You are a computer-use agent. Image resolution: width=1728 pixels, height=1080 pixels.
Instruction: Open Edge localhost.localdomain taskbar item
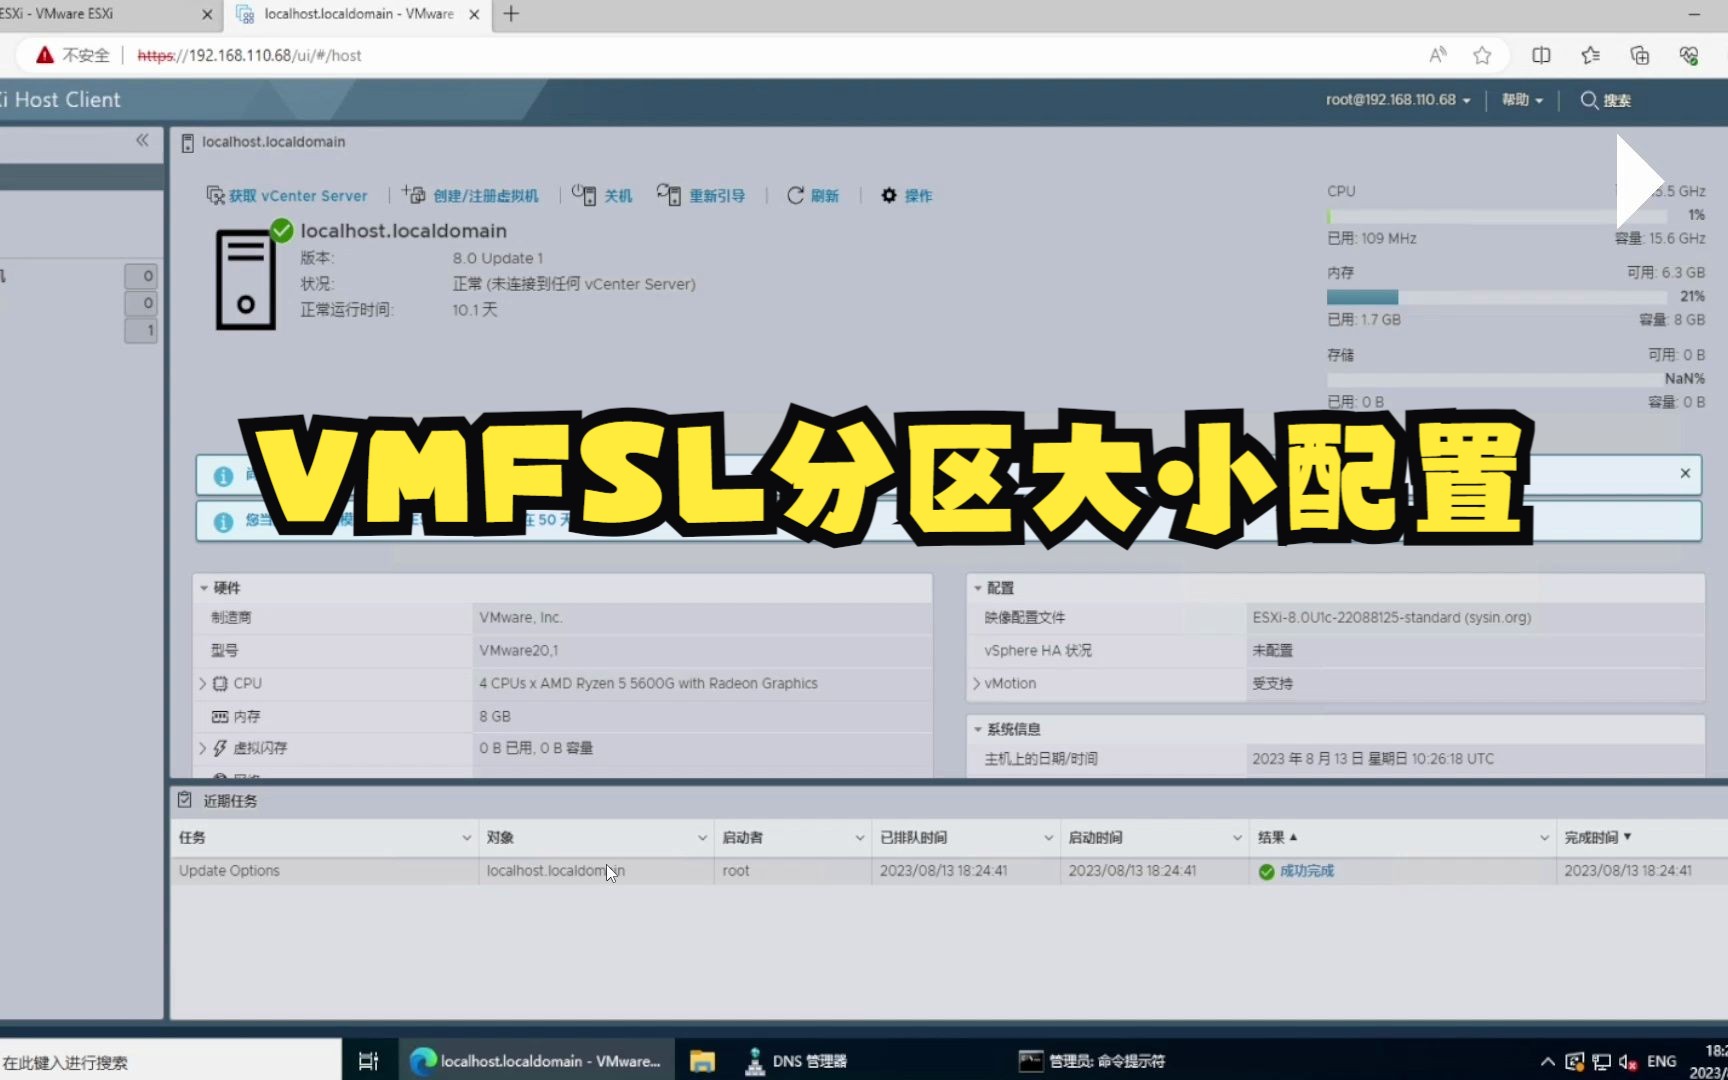tap(536, 1061)
